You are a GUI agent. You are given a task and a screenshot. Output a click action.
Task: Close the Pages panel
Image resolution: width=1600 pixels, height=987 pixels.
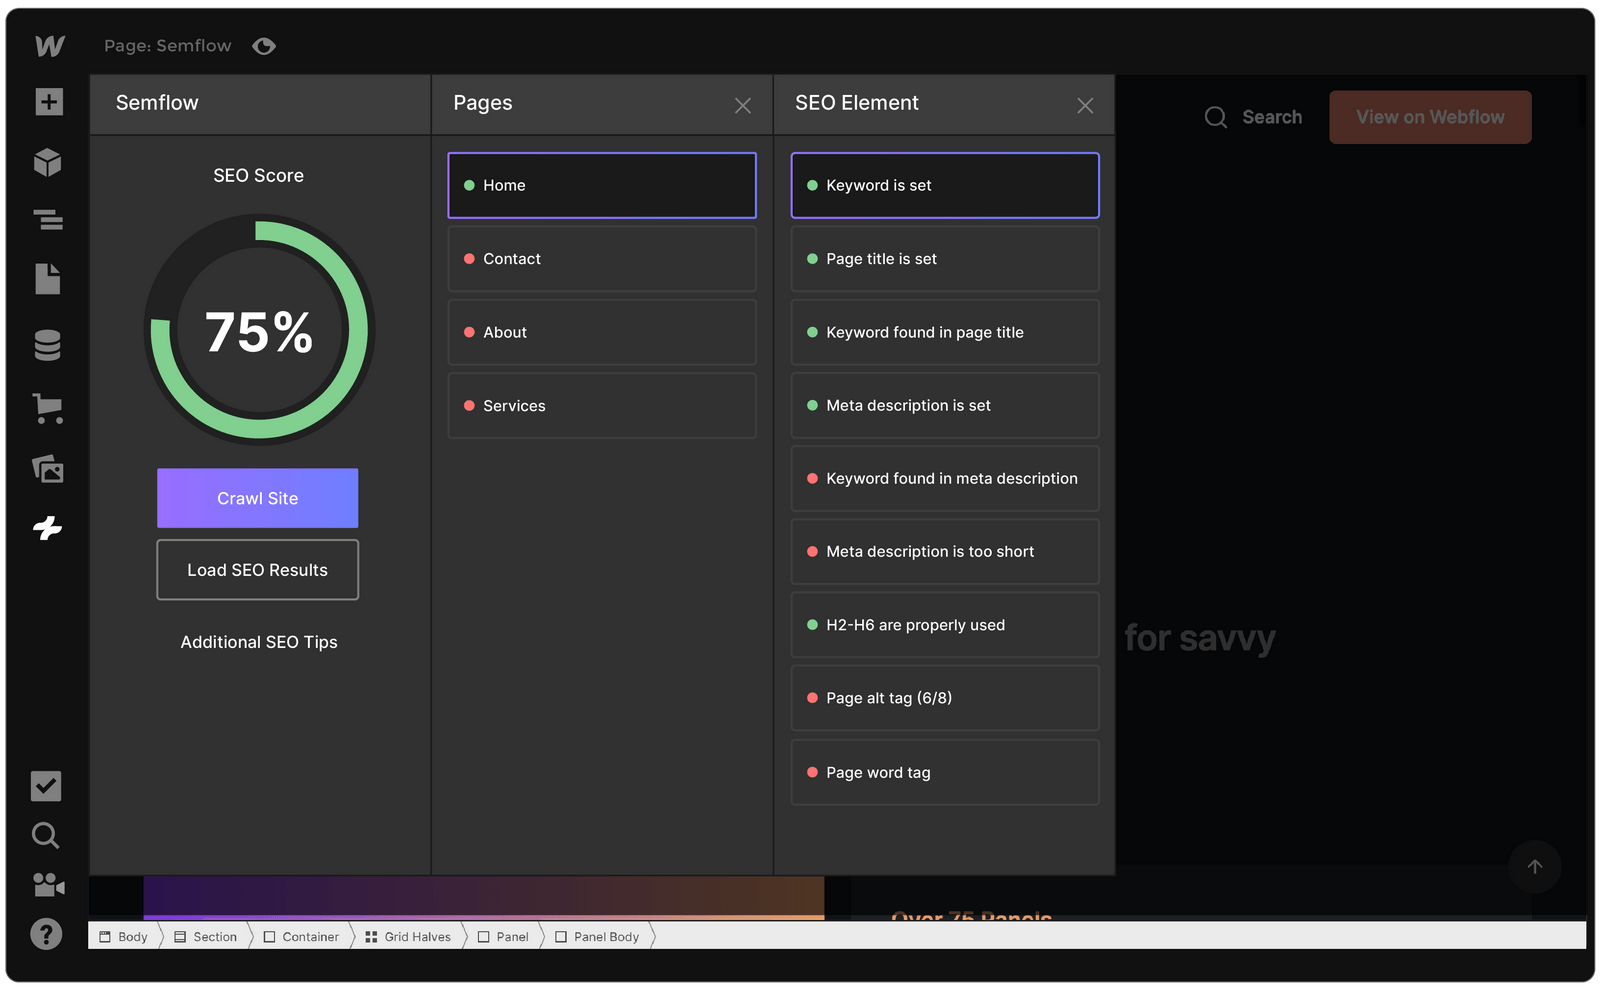743,105
